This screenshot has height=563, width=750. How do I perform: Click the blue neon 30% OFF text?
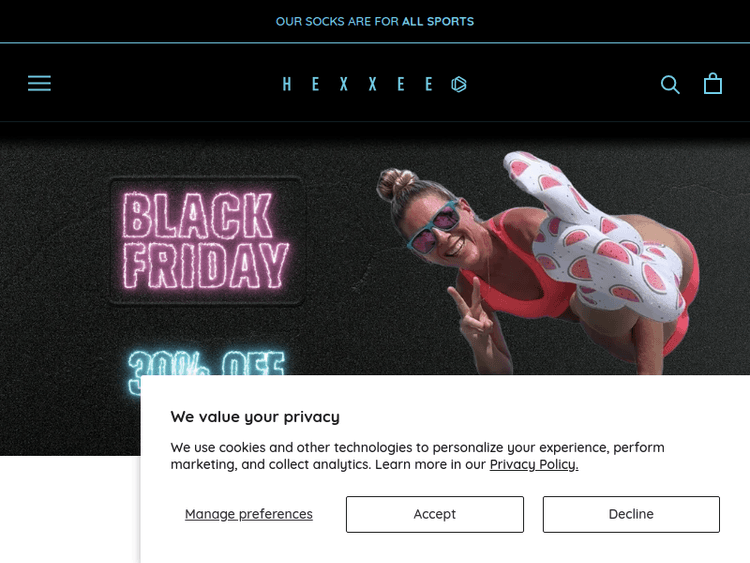coord(207,364)
